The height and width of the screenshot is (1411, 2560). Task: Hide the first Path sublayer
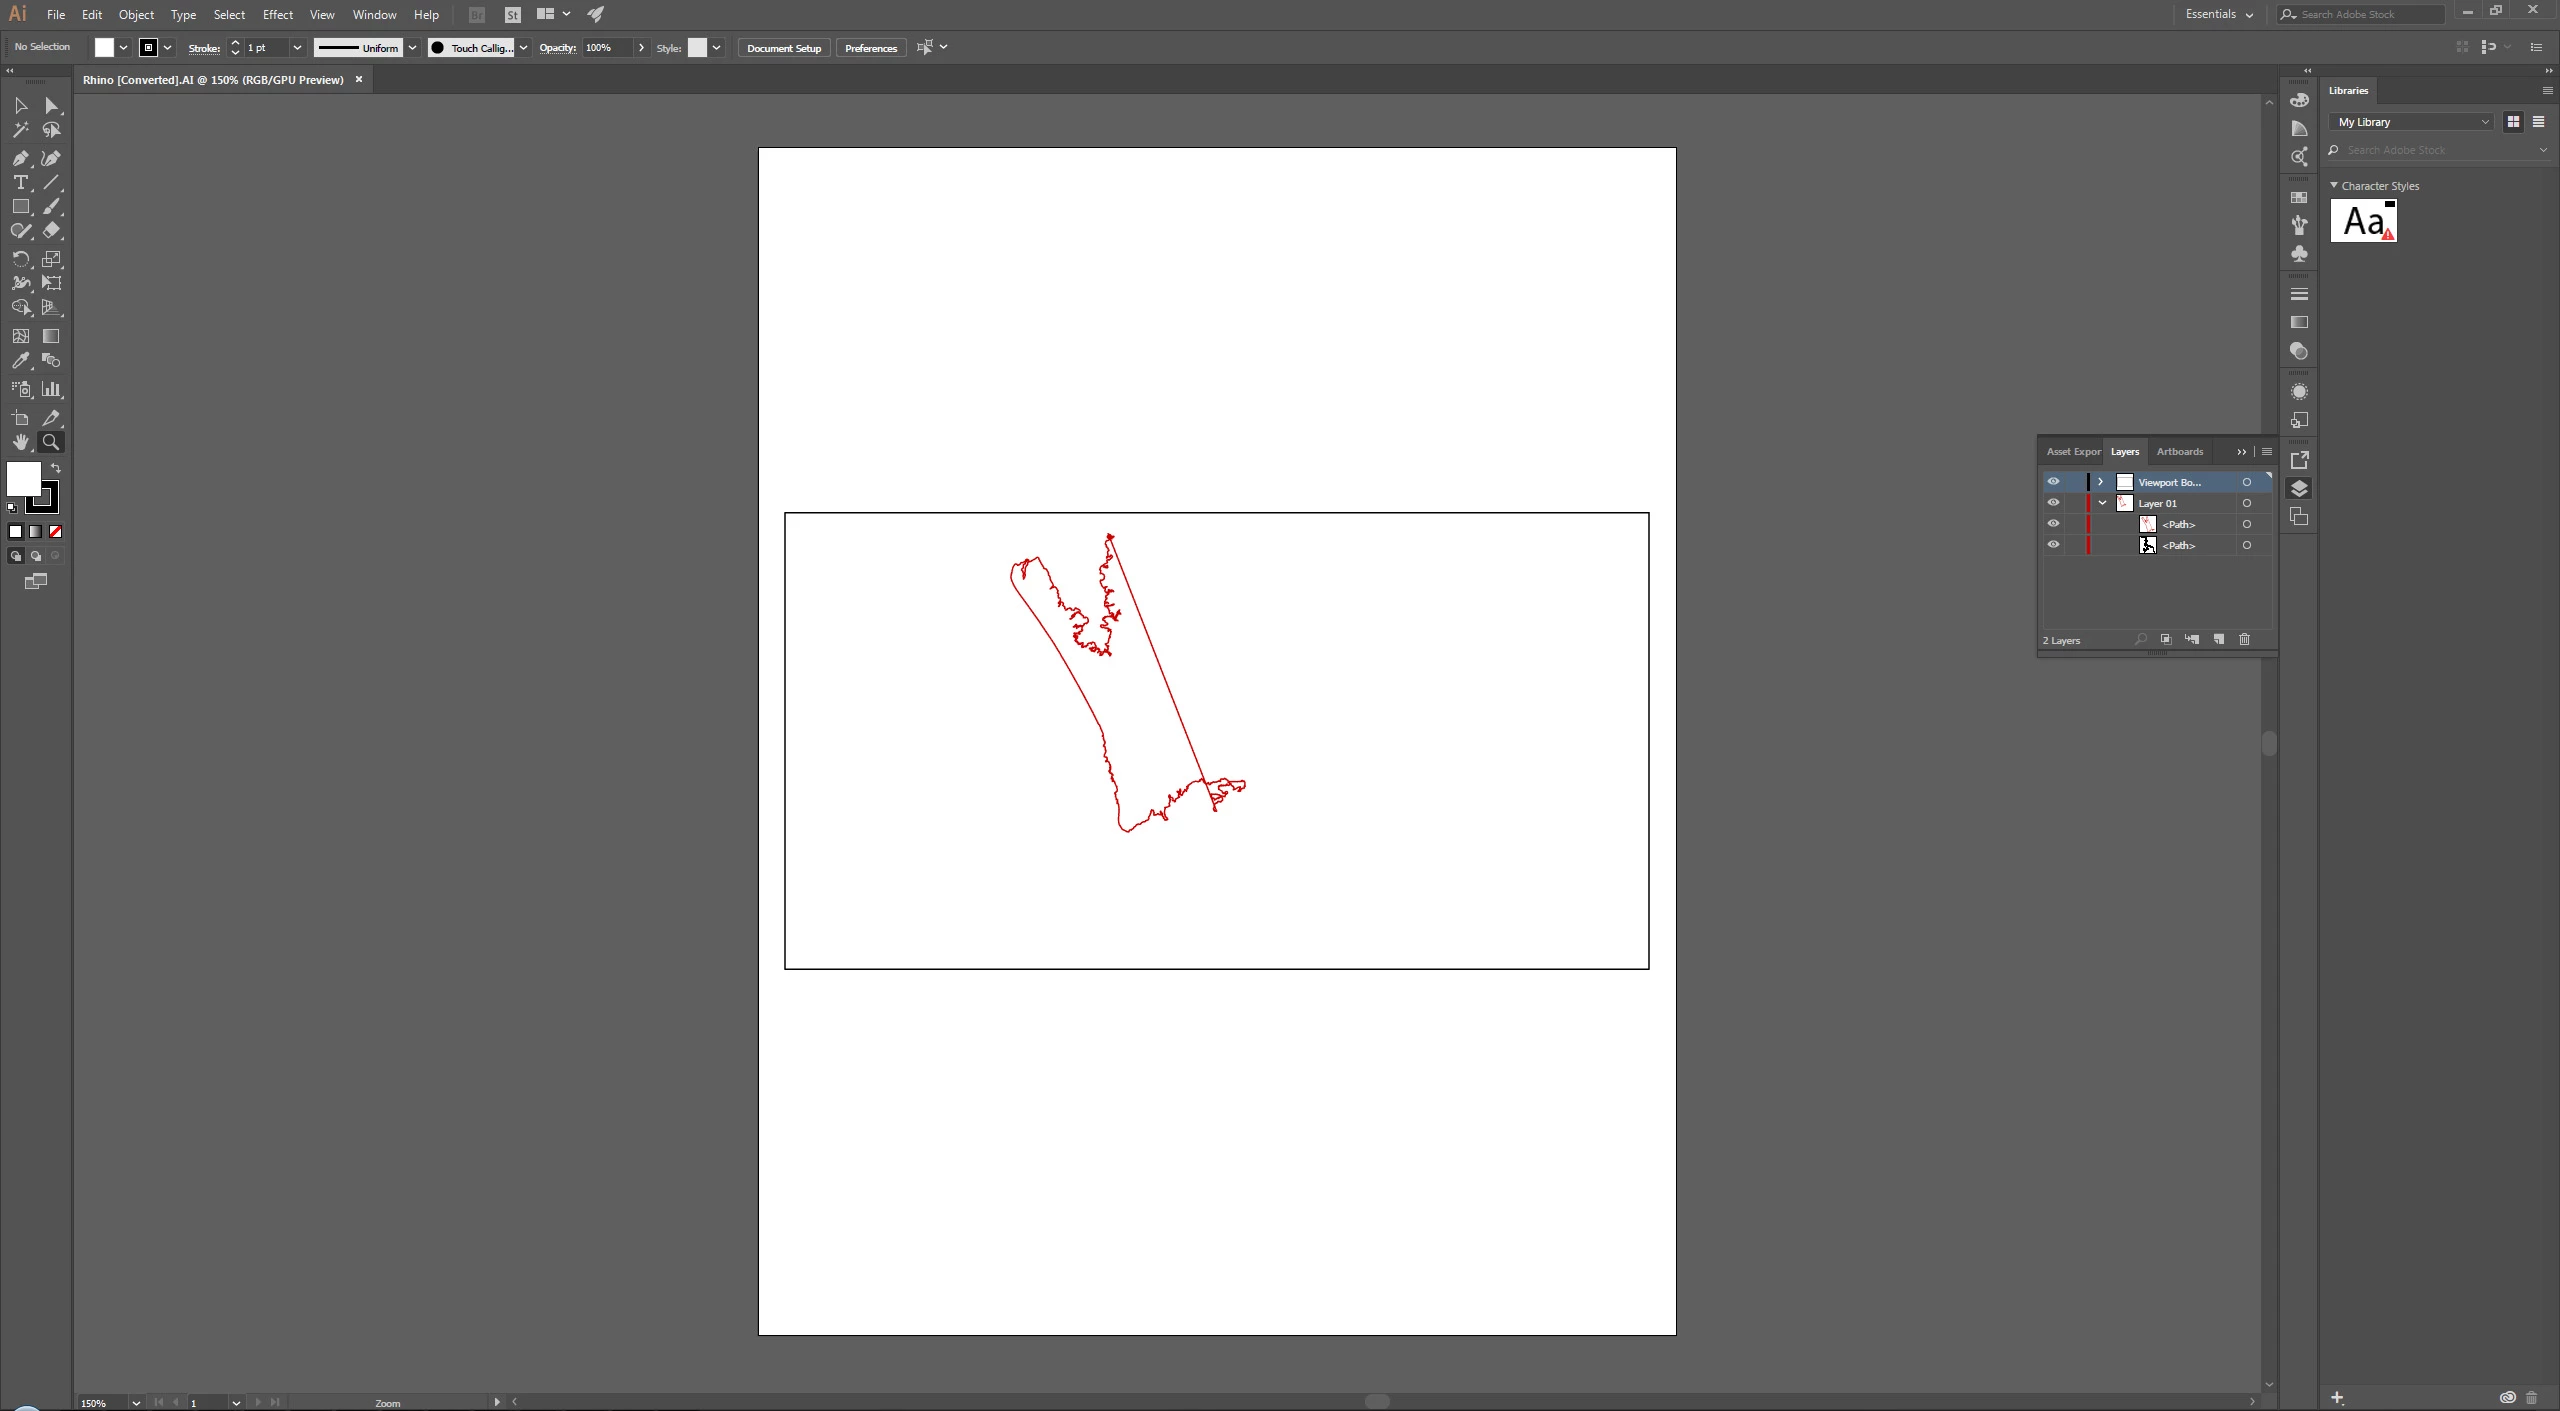click(2053, 524)
